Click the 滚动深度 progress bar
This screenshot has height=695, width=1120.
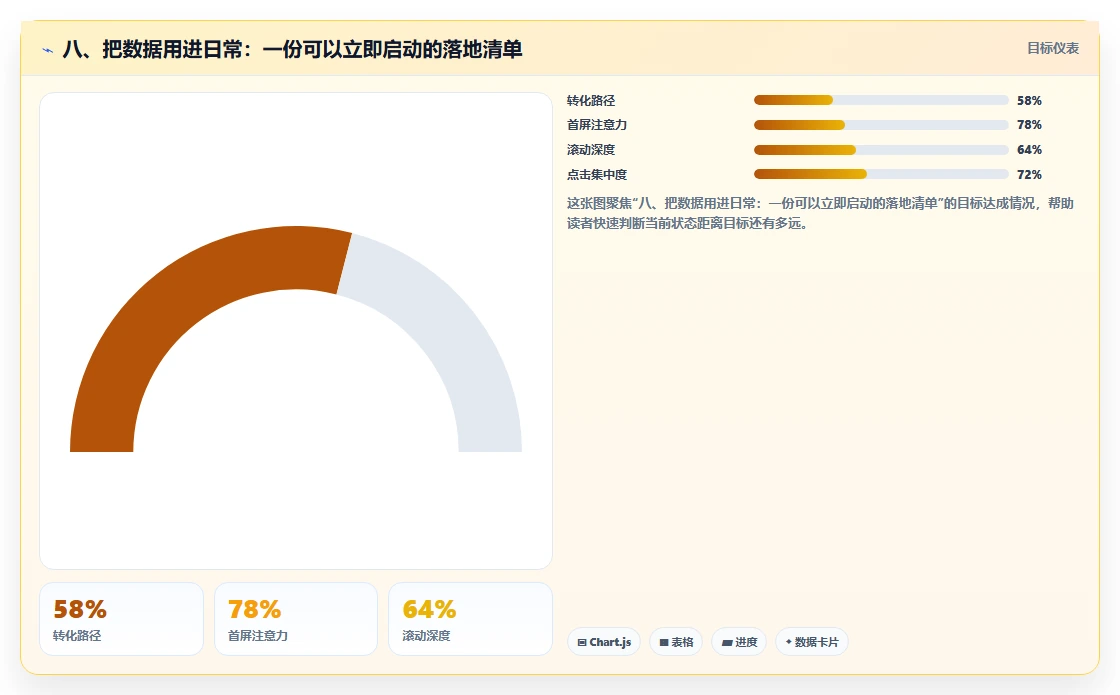click(881, 150)
